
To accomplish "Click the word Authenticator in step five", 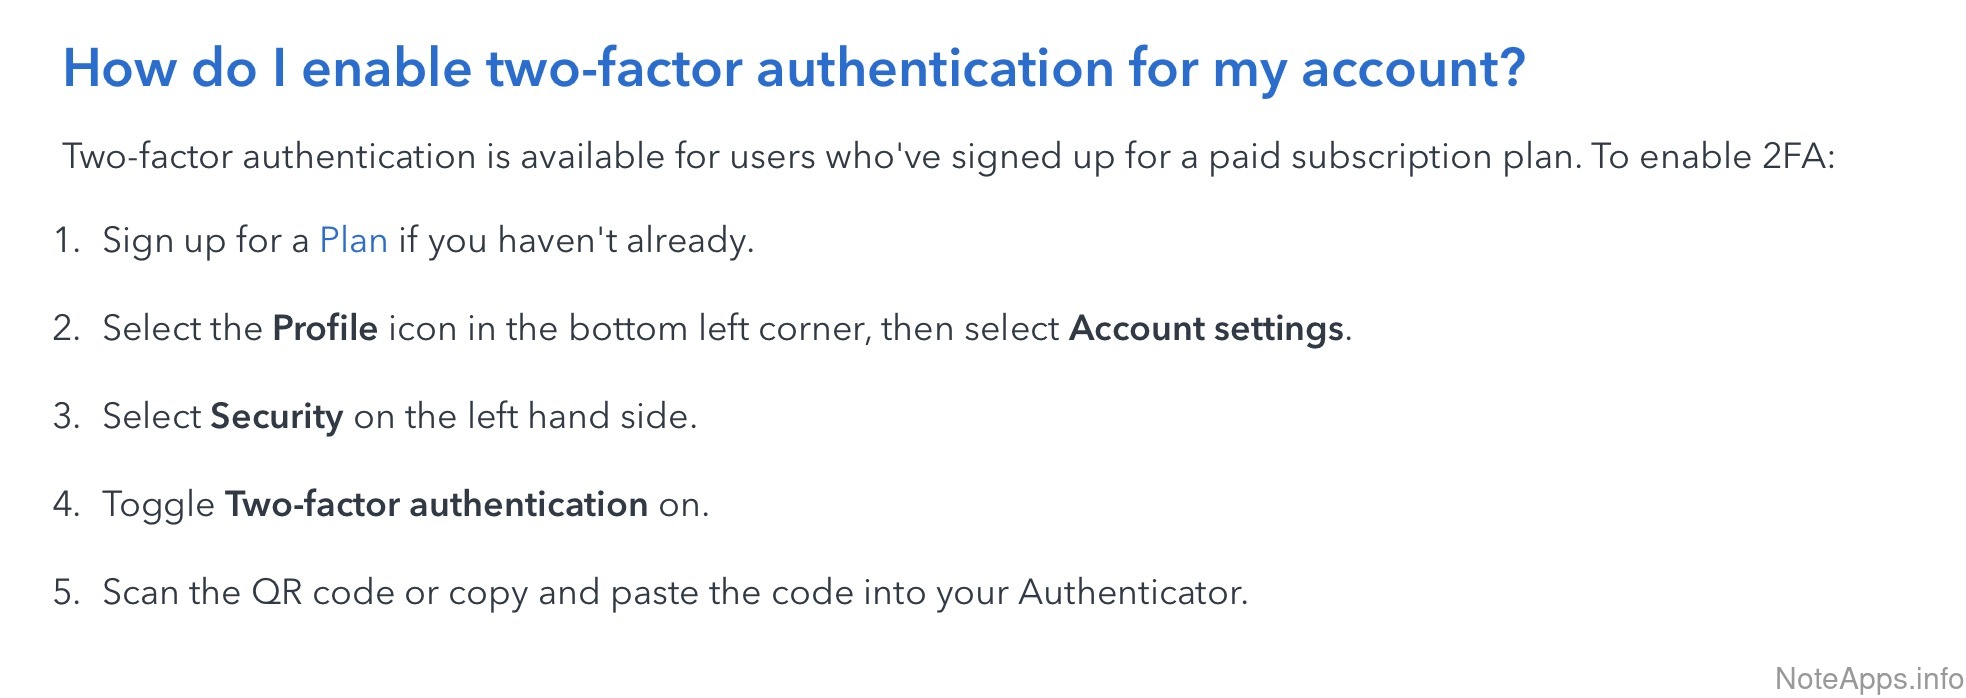I will tap(1132, 593).
